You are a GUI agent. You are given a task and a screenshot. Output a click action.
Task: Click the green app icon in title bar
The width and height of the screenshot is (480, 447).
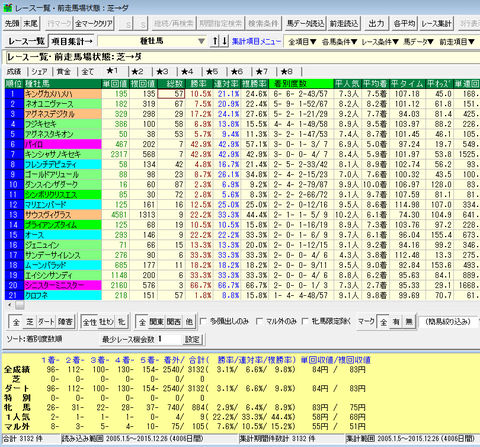click(7, 8)
